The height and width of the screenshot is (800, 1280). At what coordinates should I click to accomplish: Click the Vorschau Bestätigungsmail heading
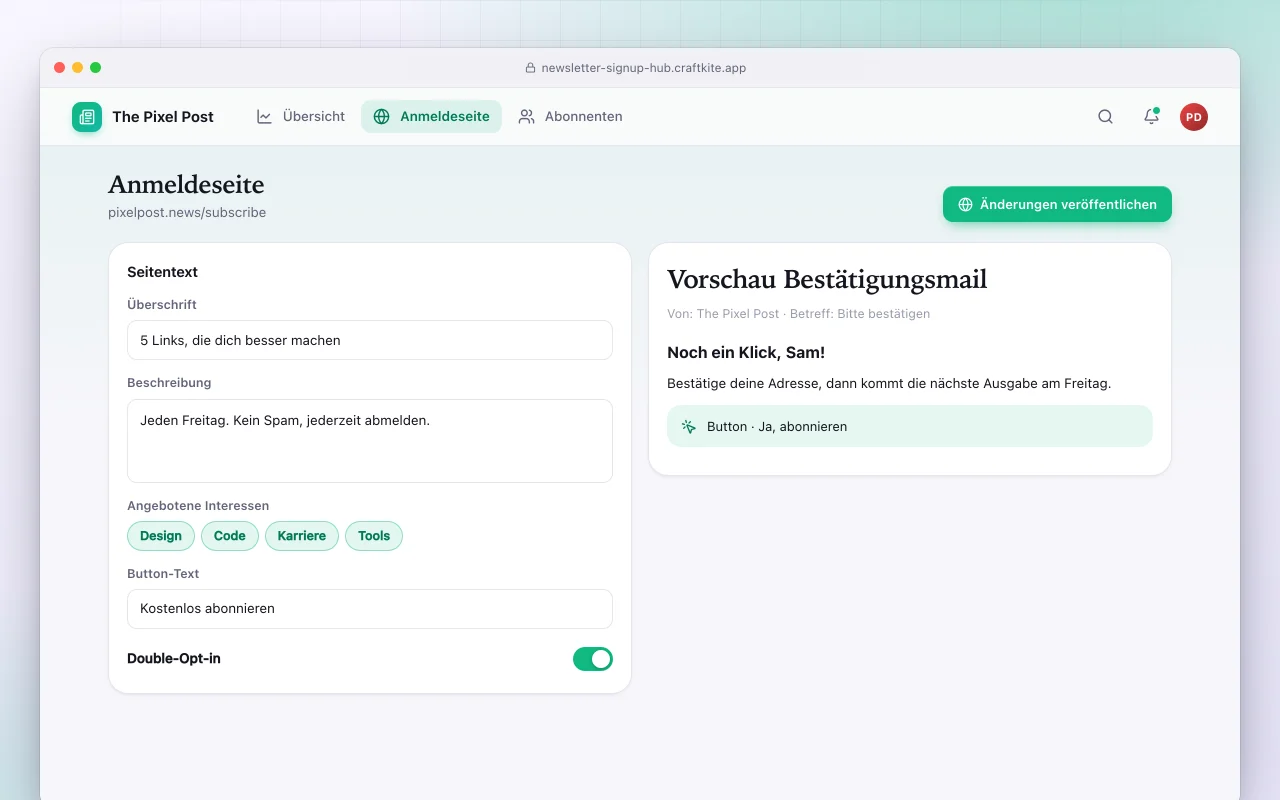pyautogui.click(x=827, y=280)
